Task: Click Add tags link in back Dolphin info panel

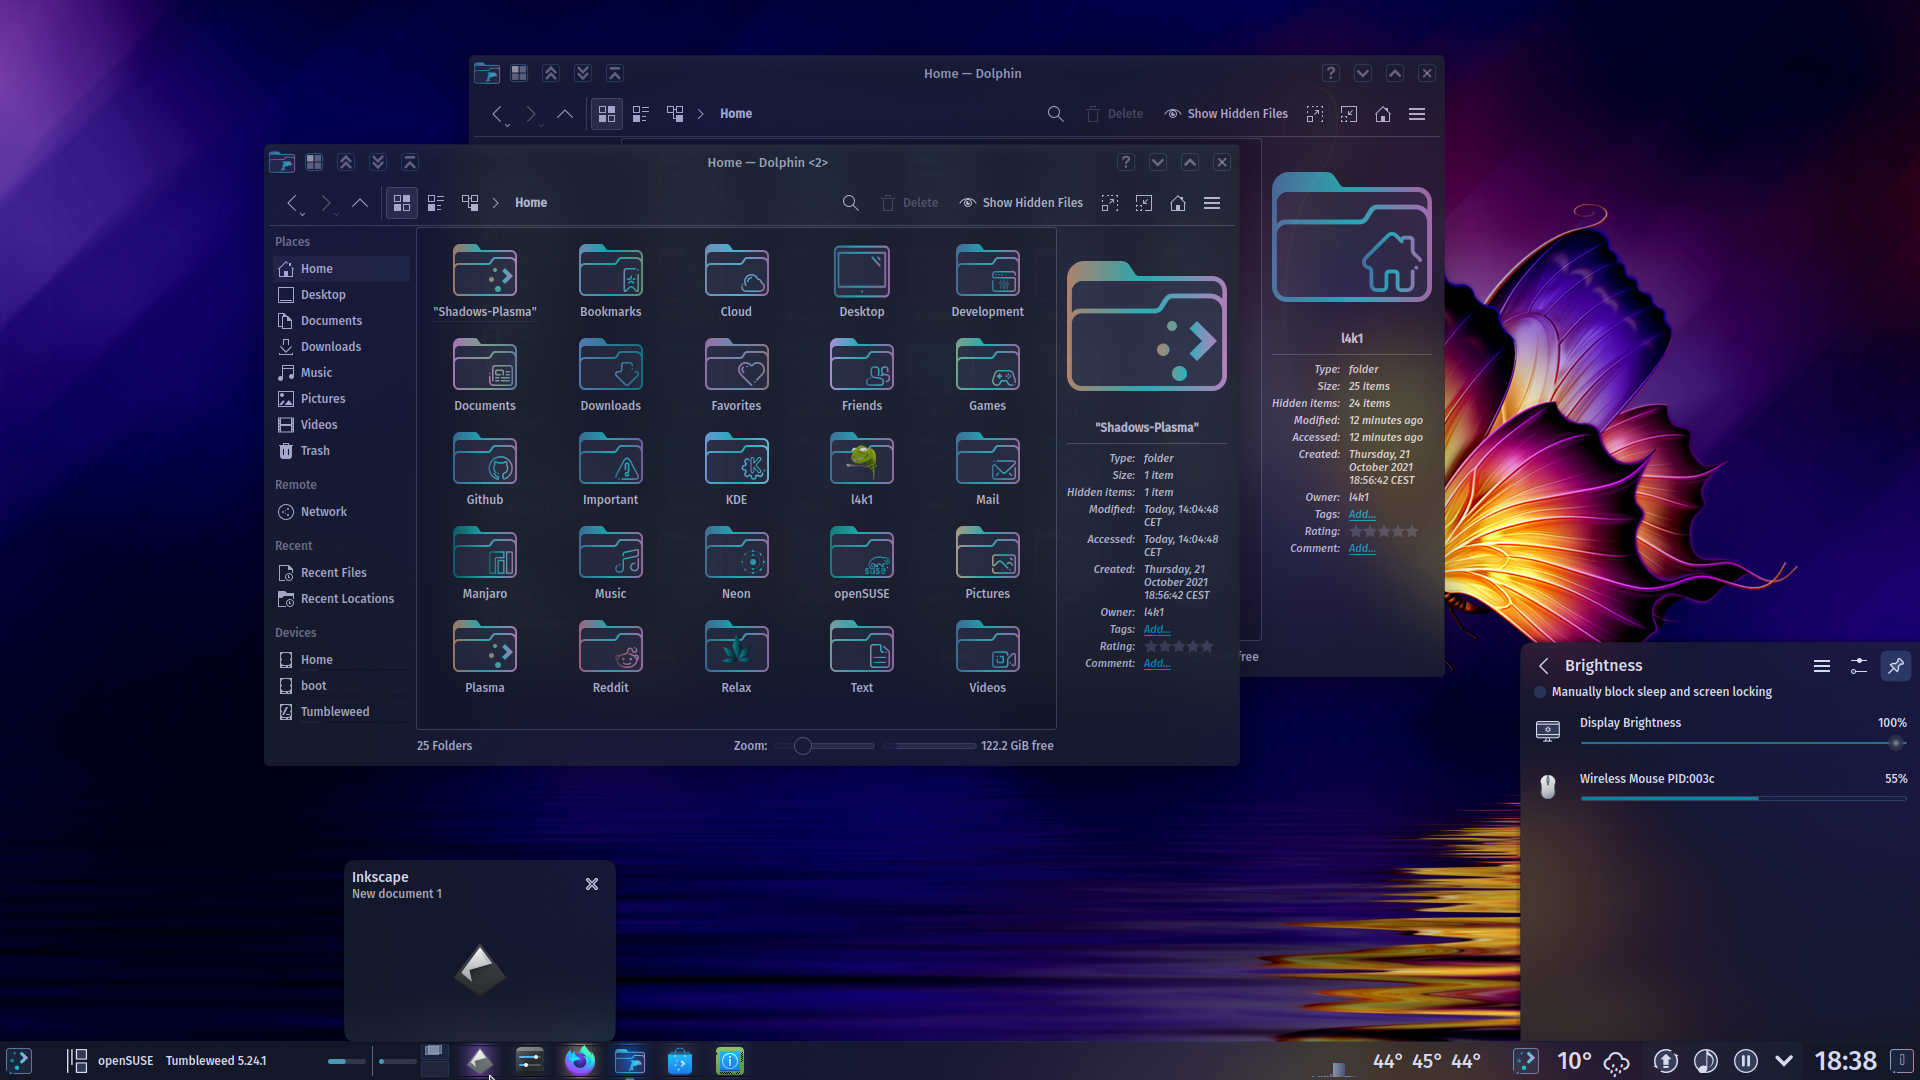Action: 1362,515
